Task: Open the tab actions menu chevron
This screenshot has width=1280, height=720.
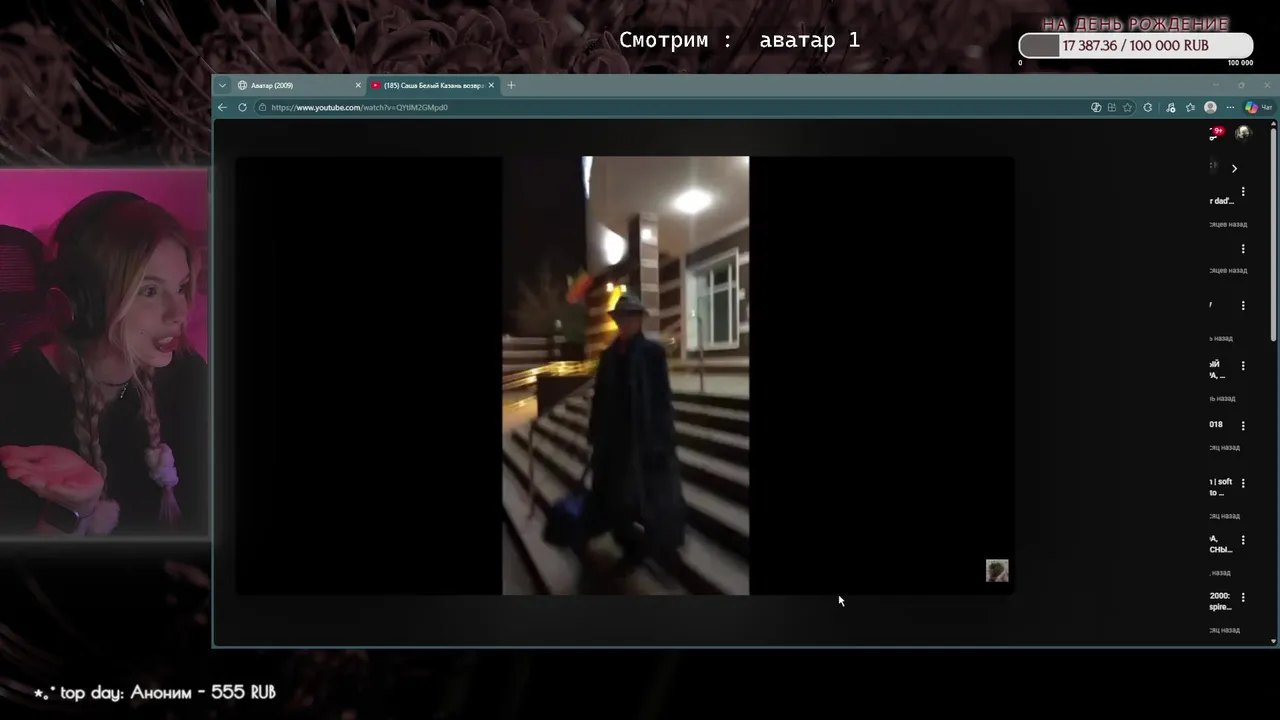Action: [x=222, y=85]
